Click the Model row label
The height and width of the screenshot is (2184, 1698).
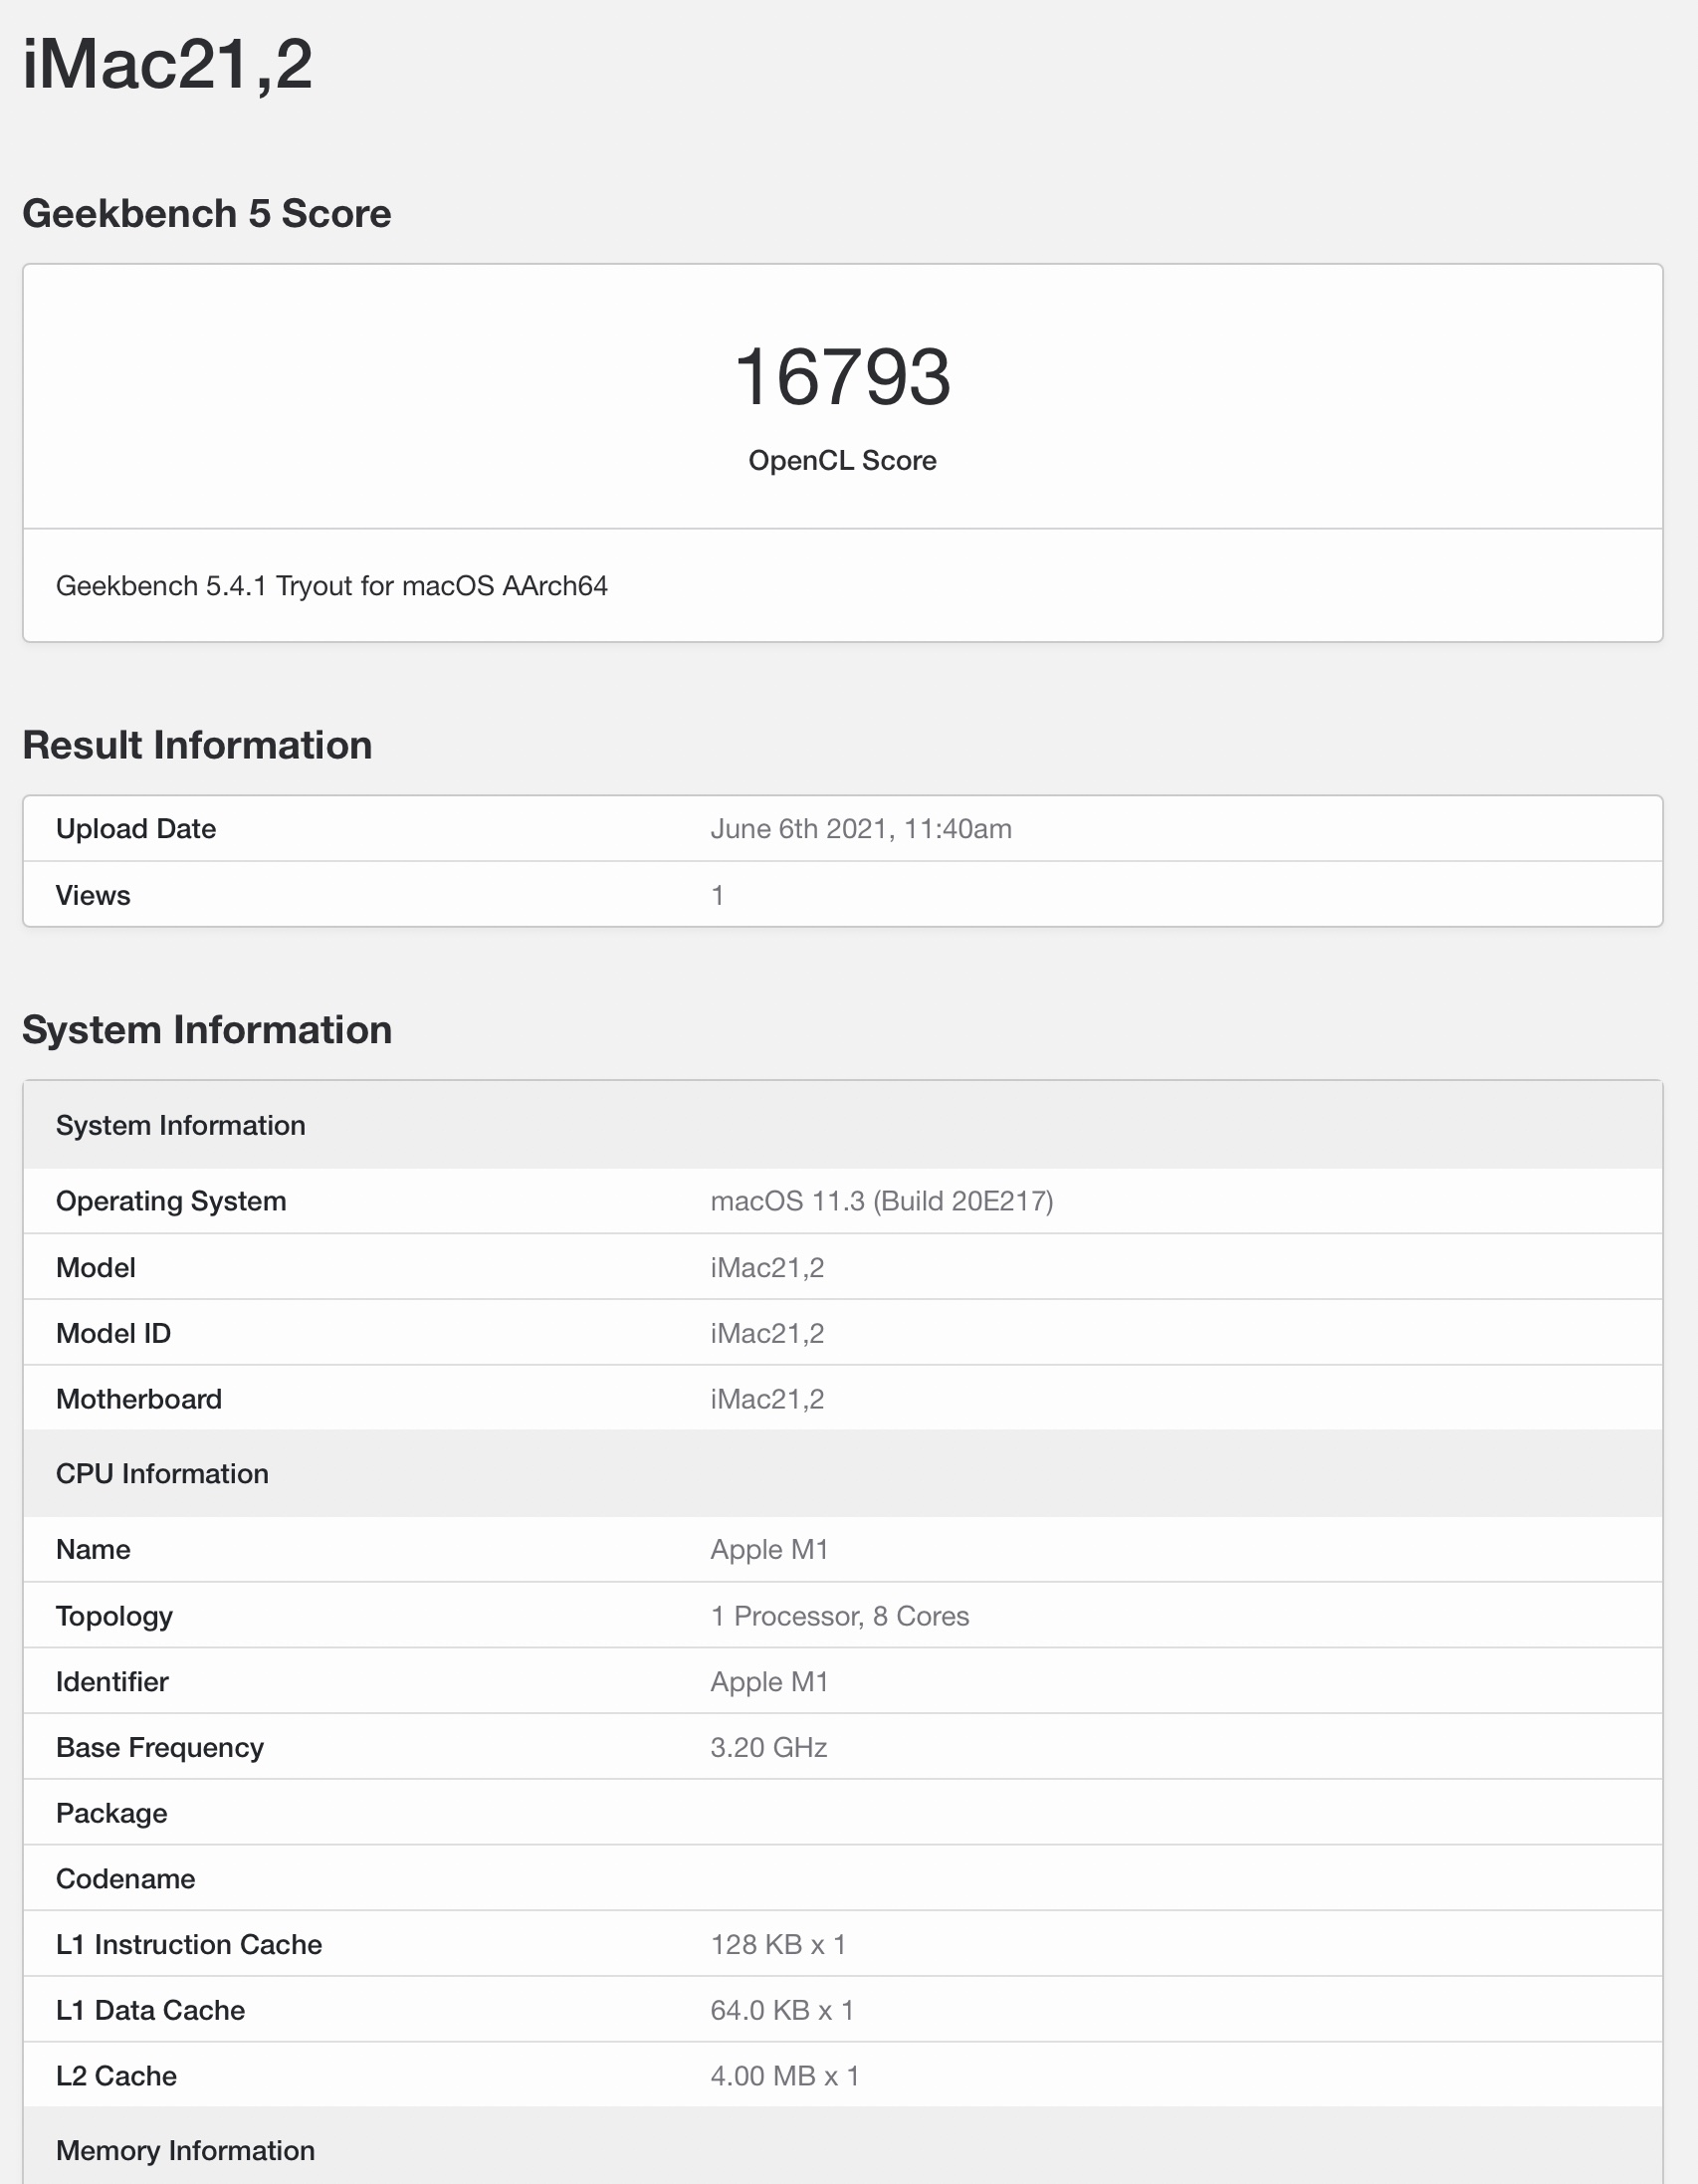[x=96, y=1268]
